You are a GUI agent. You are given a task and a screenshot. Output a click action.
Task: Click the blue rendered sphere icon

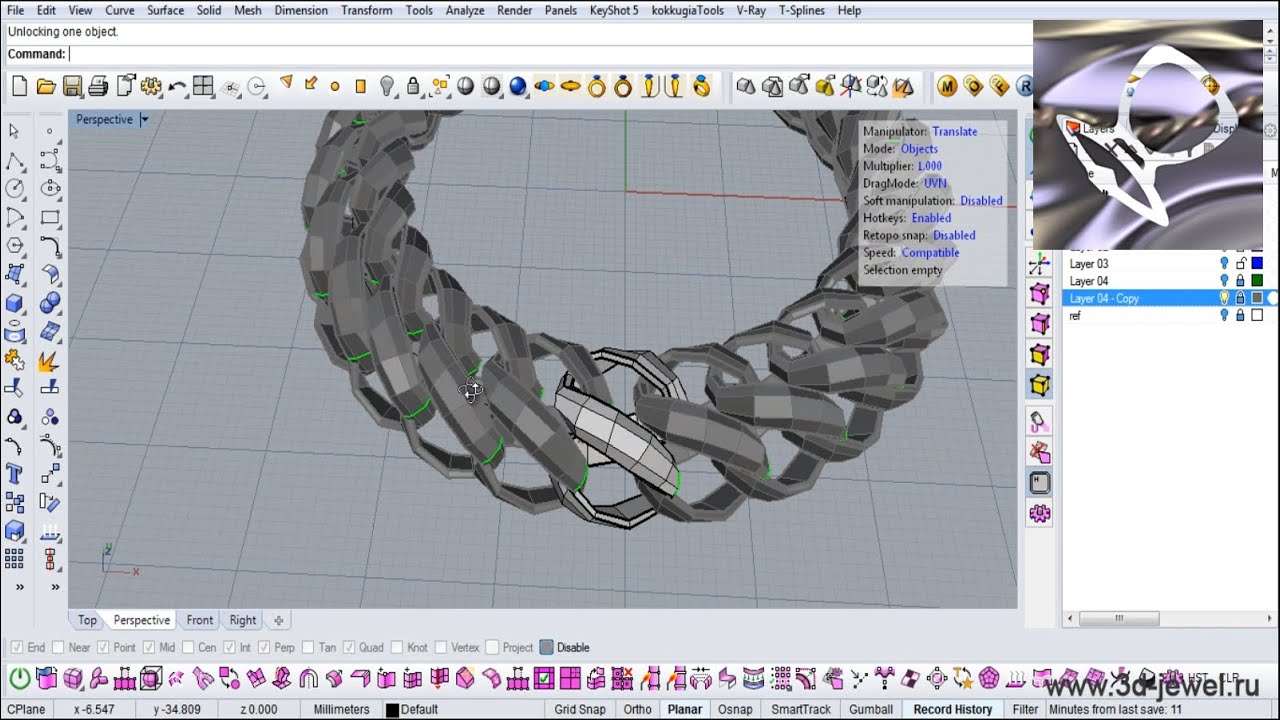click(x=518, y=87)
